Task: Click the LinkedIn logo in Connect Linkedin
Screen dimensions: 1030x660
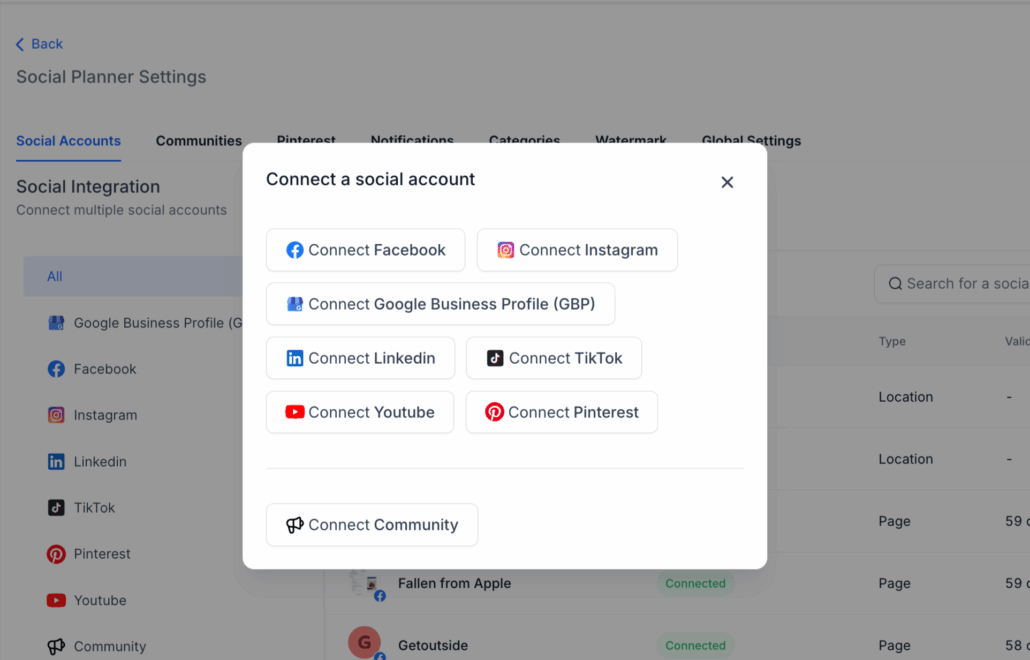Action: [295, 358]
